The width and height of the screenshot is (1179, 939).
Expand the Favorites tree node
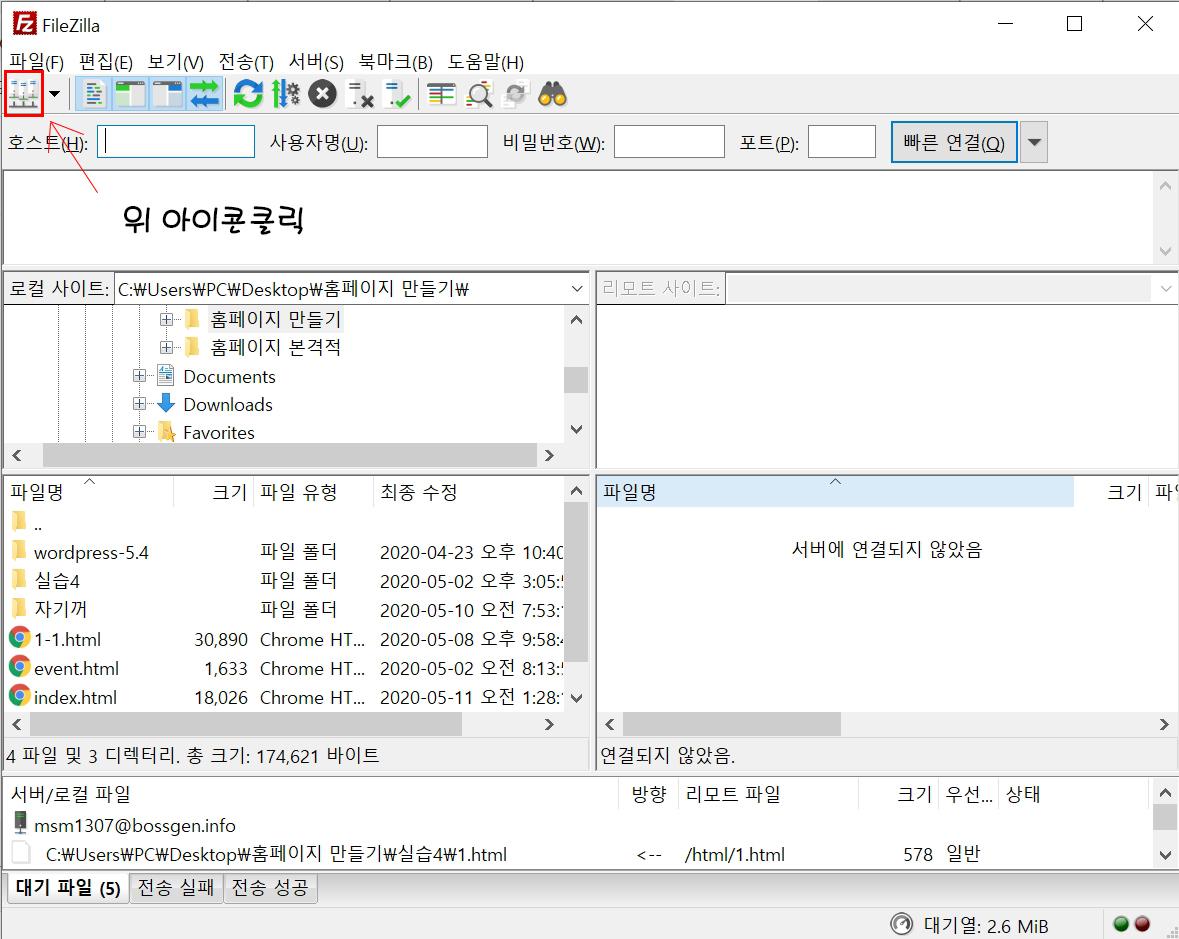[x=139, y=432]
